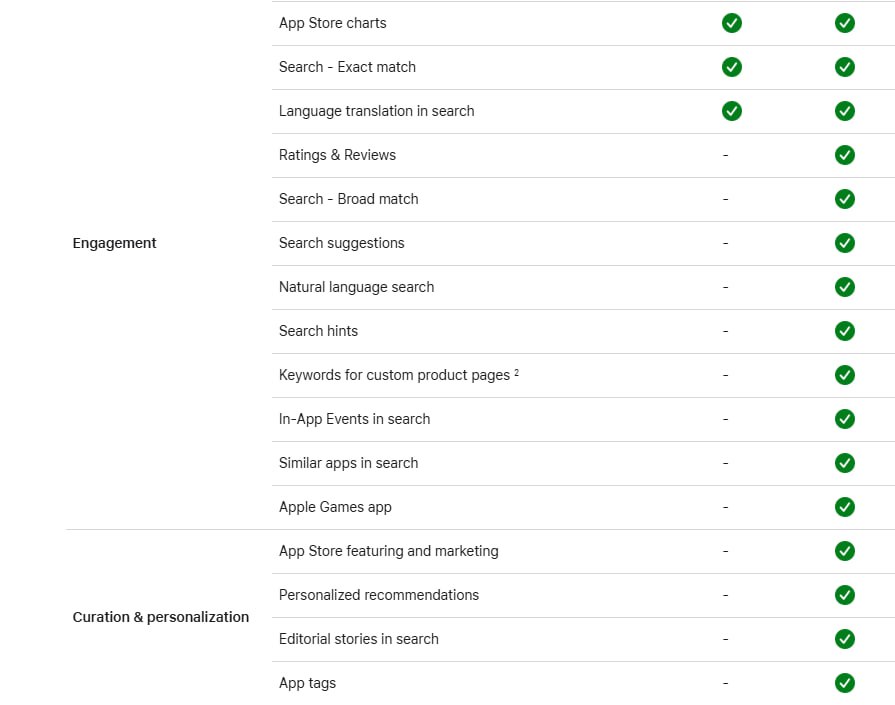The image size is (895, 705).
Task: Click second-column checkmark for App Store charts
Action: pyautogui.click(x=845, y=23)
